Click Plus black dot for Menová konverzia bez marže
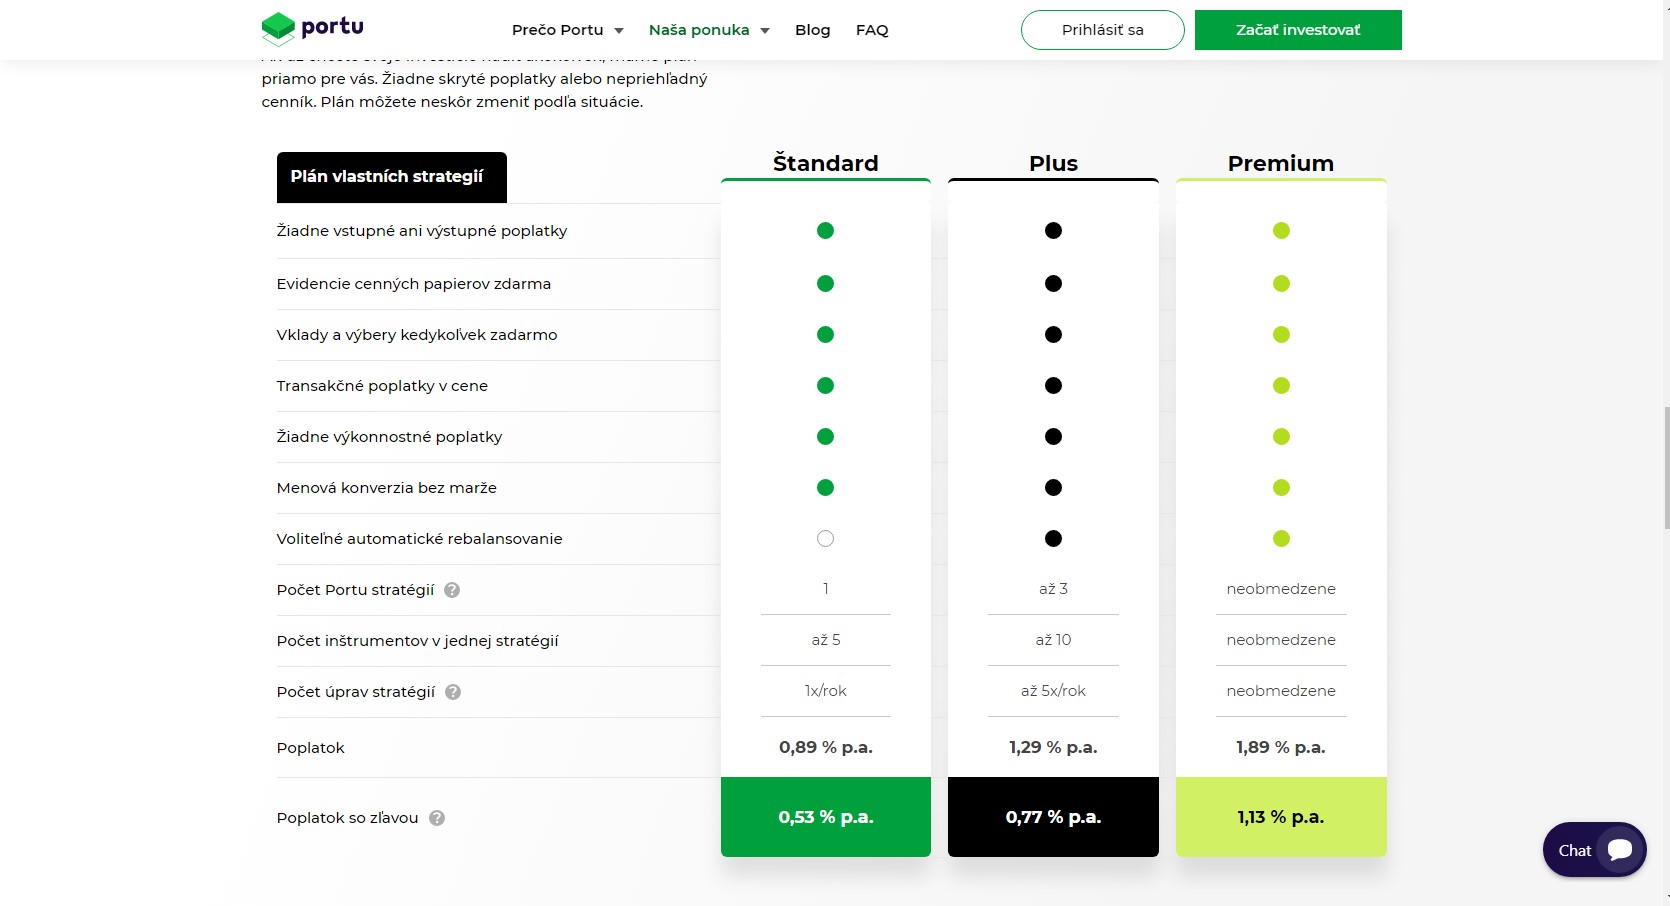Screen dimensions: 1670x906 click(1053, 488)
